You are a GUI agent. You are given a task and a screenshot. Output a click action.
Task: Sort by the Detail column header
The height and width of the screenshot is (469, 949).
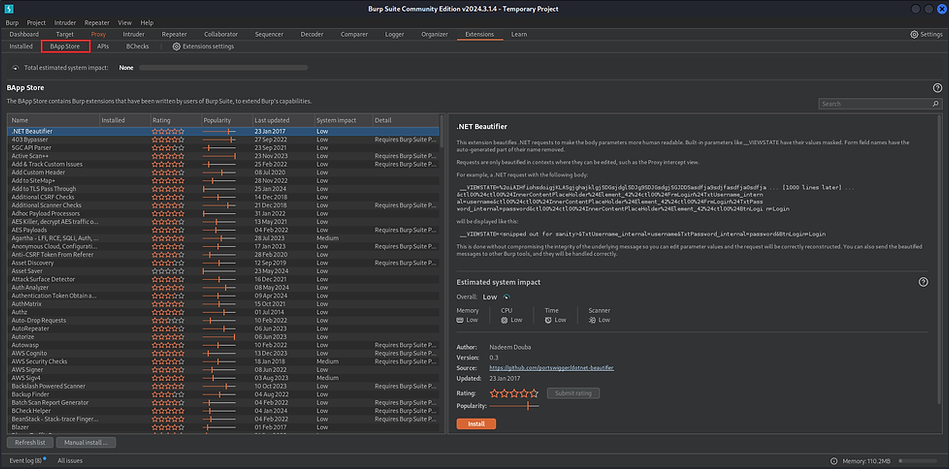pos(406,120)
